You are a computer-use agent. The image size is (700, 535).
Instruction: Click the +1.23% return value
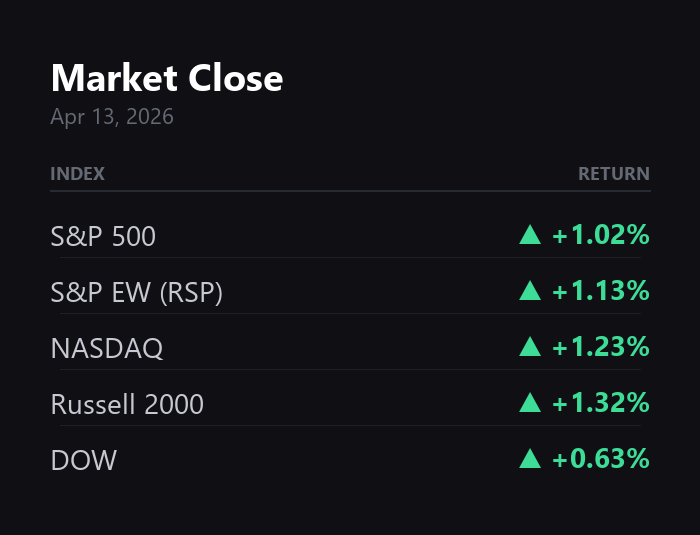click(x=600, y=347)
